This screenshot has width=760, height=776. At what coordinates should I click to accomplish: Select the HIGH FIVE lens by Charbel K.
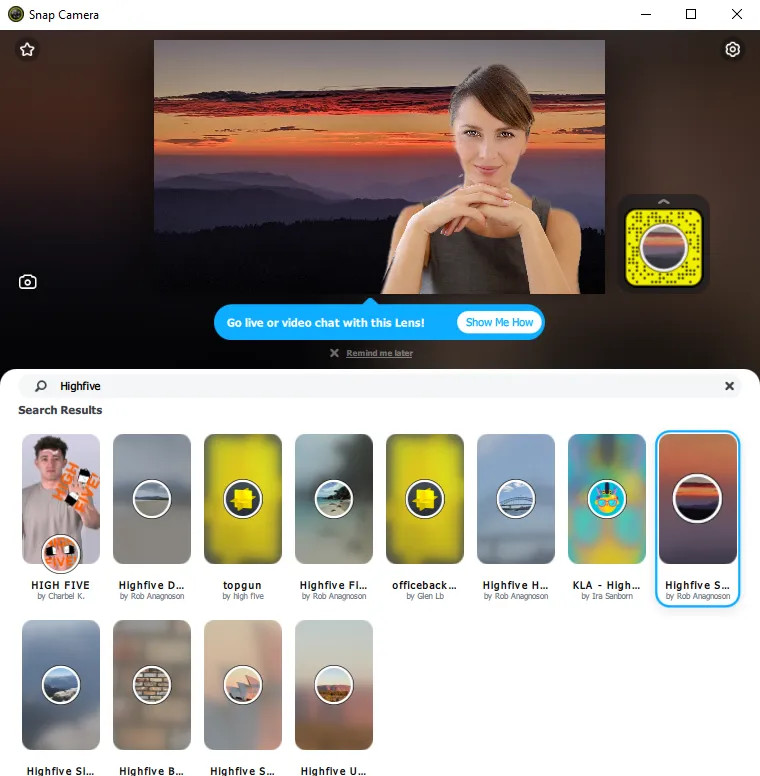click(61, 499)
